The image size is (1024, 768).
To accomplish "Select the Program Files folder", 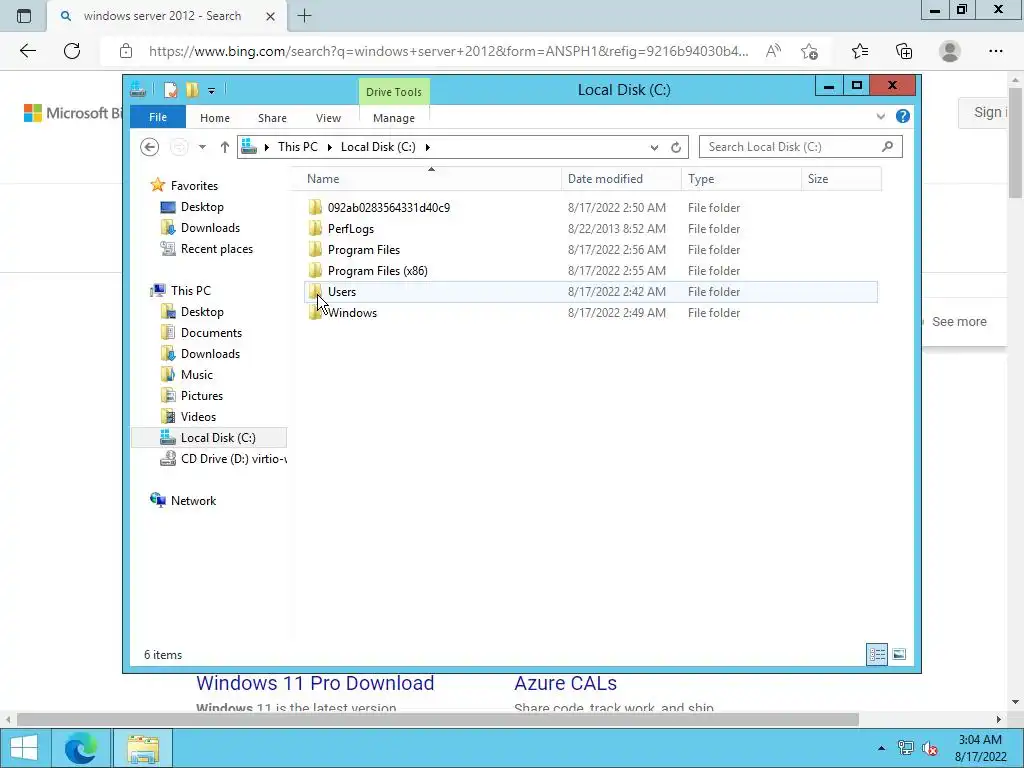I will click(364, 249).
